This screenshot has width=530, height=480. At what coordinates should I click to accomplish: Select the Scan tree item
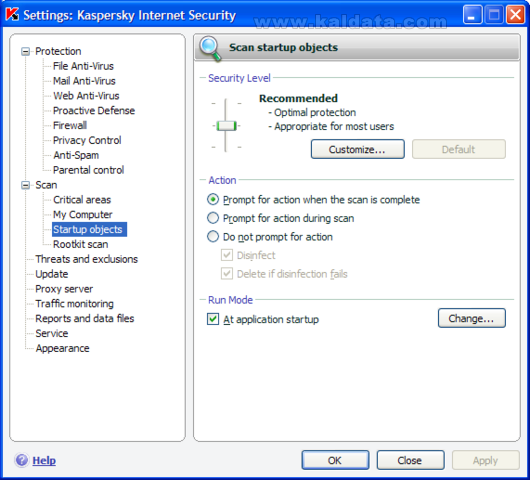point(46,185)
